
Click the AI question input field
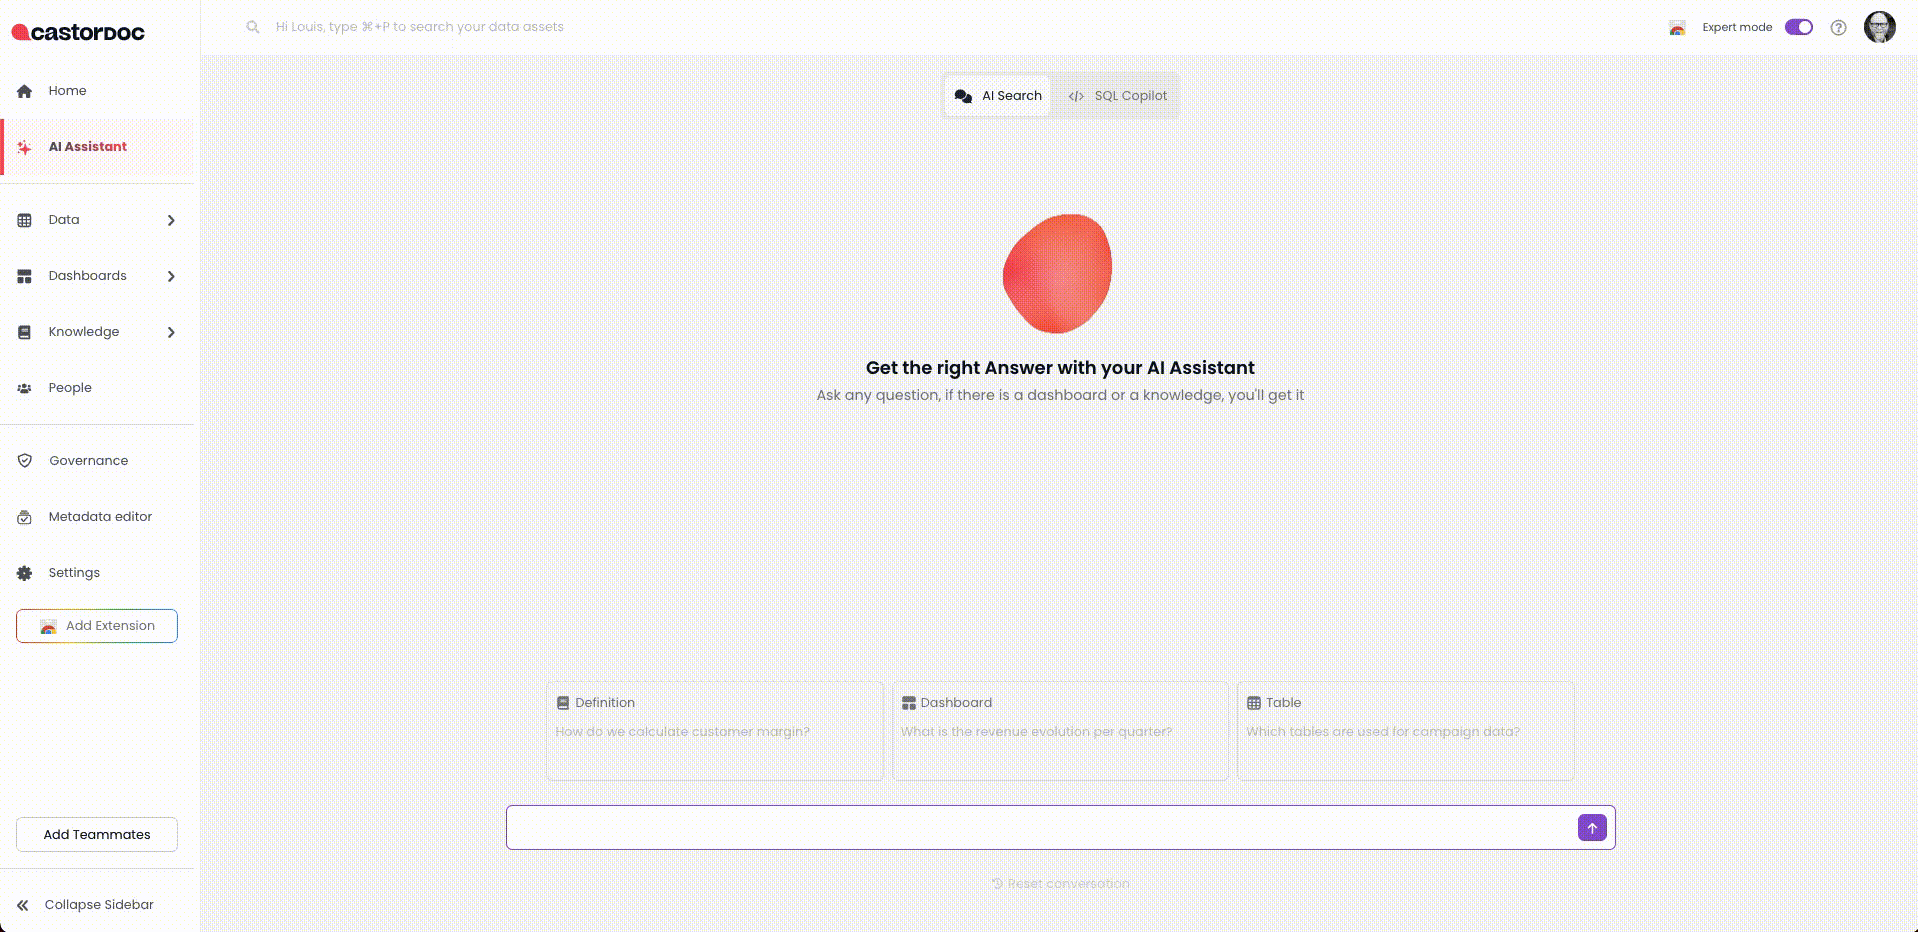point(1040,828)
